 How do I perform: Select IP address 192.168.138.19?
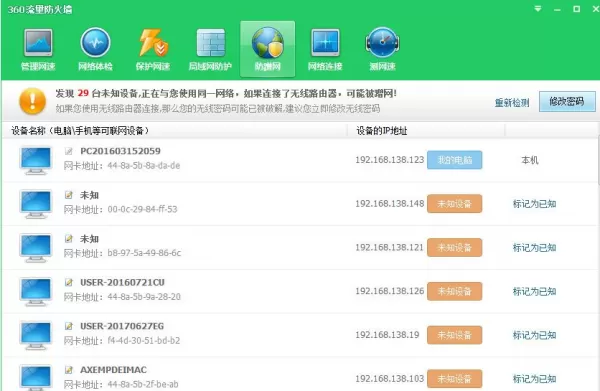point(387,335)
